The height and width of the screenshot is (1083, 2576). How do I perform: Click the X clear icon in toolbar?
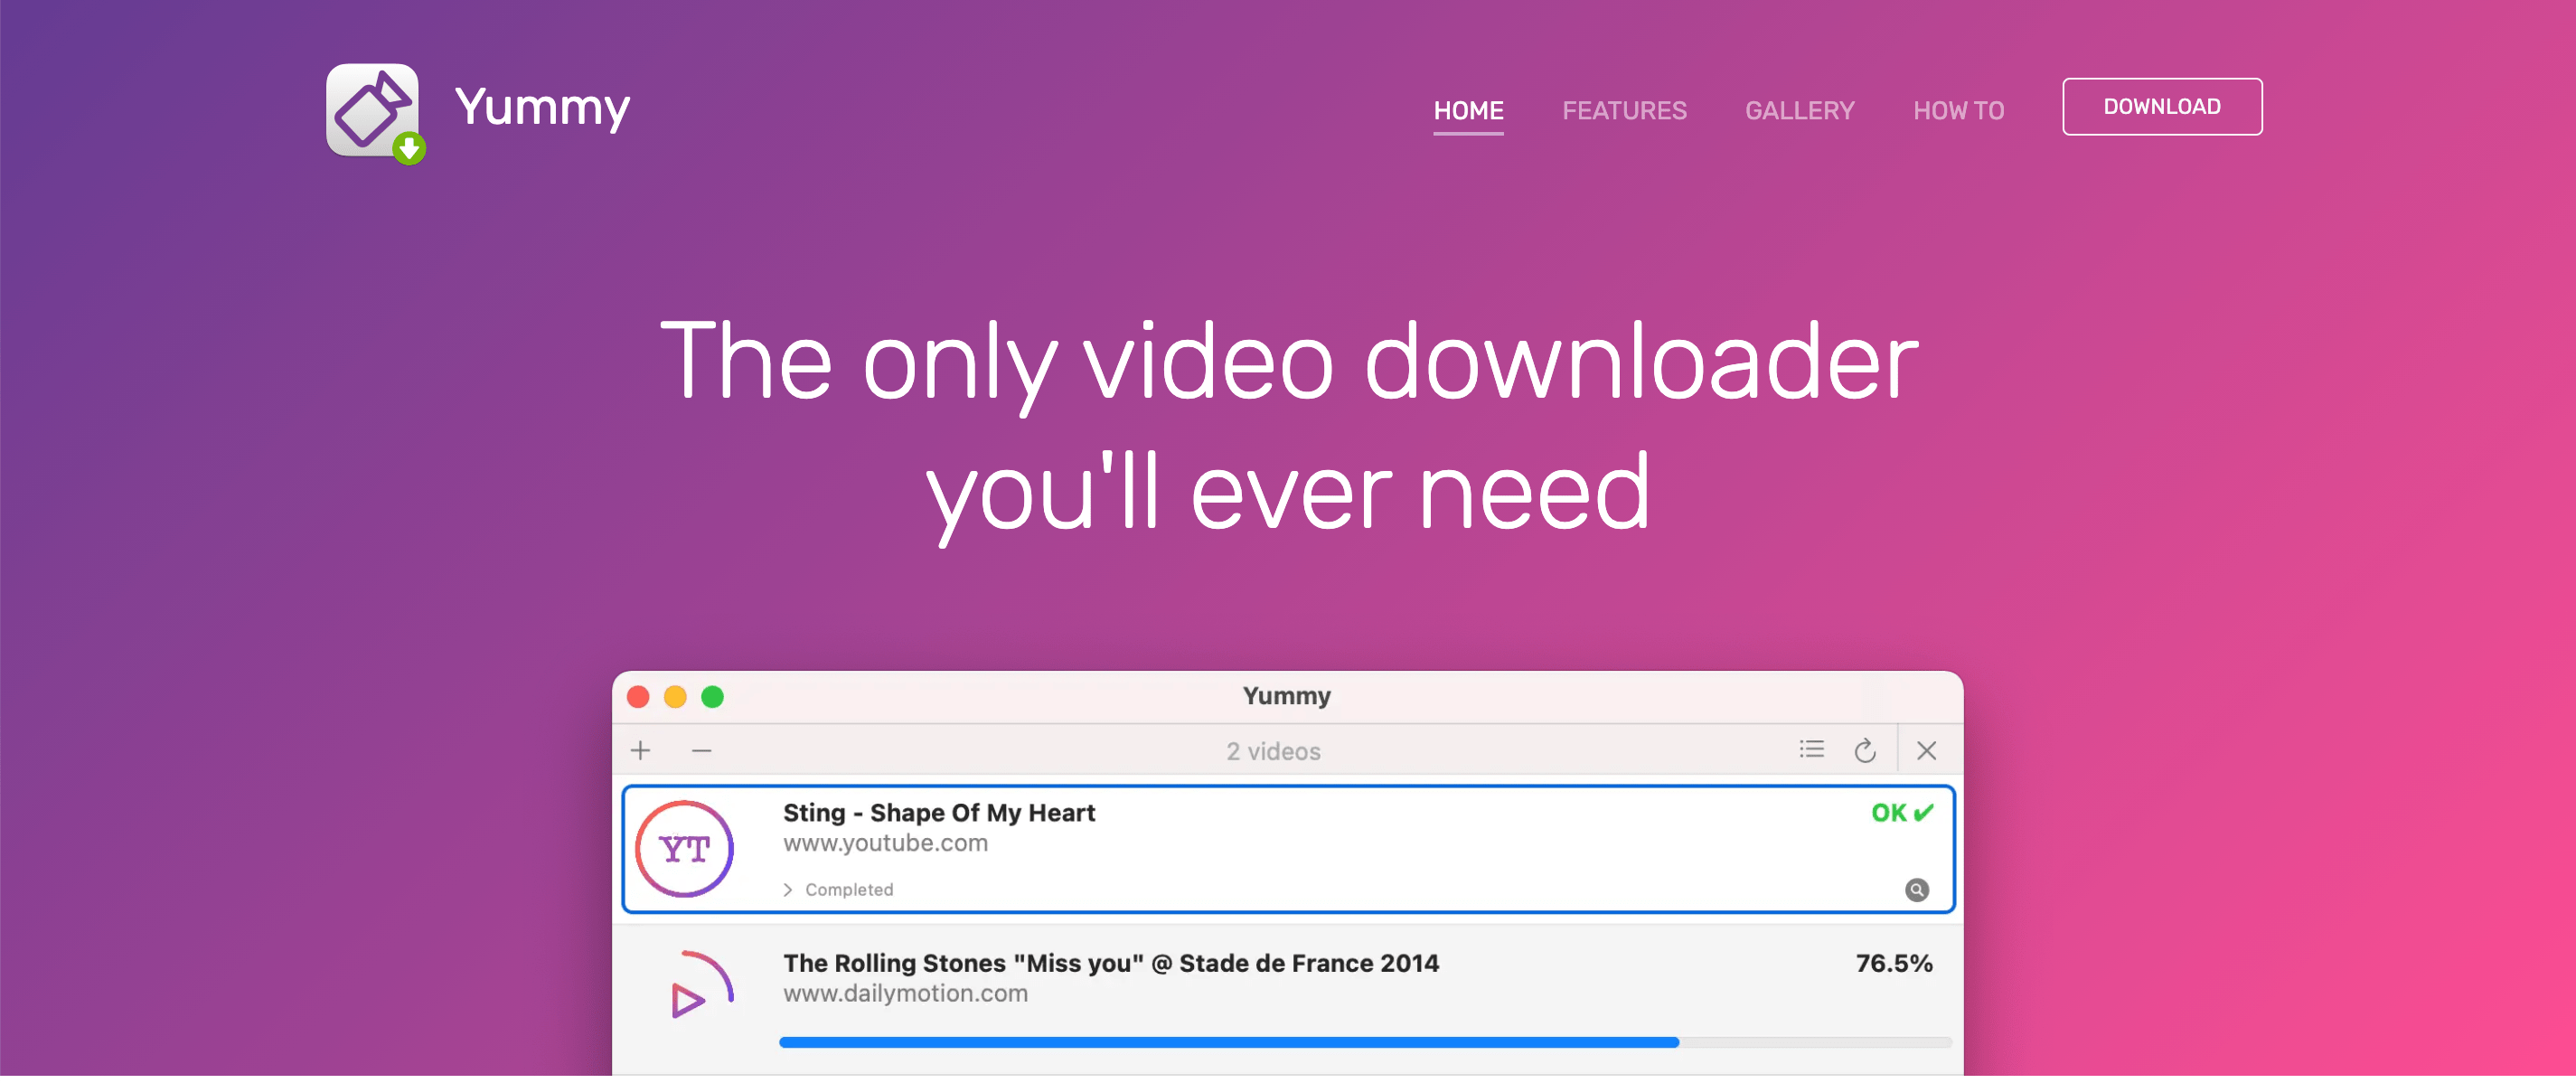click(1926, 750)
